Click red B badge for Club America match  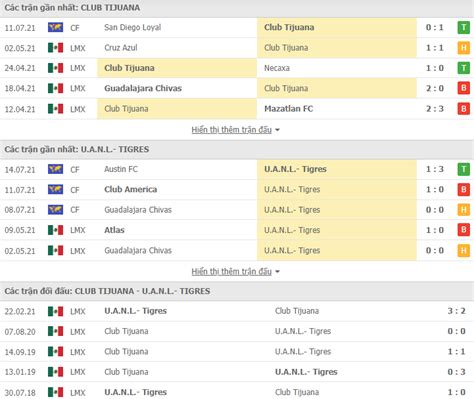[463, 190]
